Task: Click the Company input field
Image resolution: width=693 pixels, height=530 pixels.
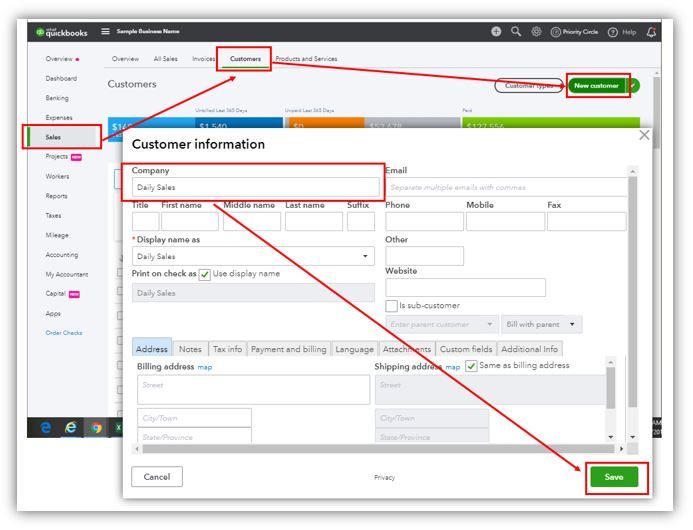Action: coord(255,187)
